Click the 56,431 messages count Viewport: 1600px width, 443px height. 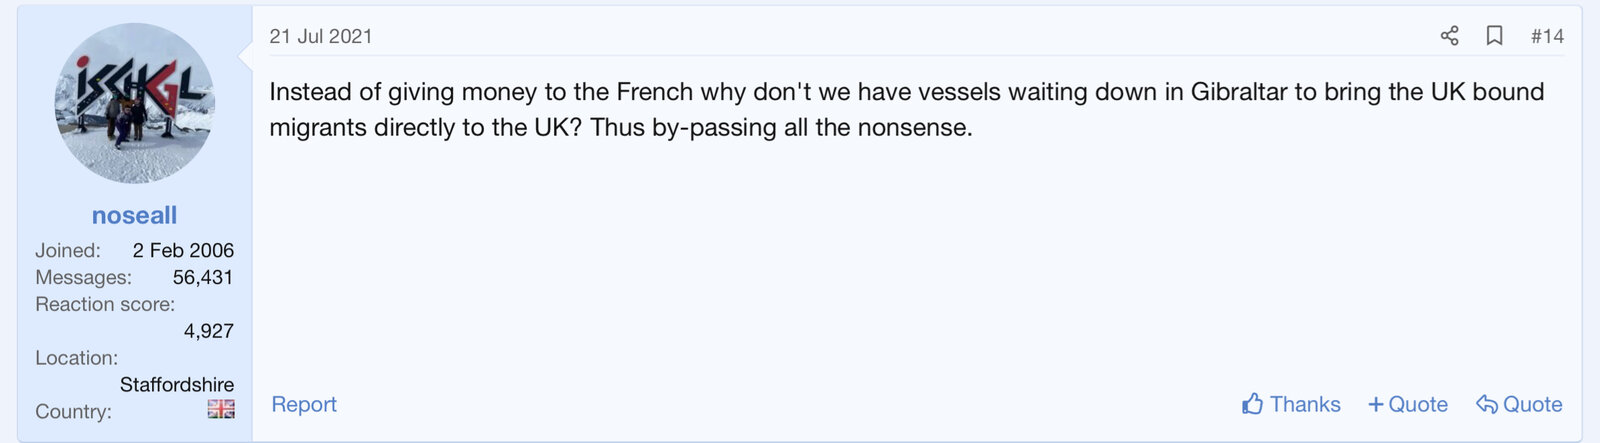203,277
